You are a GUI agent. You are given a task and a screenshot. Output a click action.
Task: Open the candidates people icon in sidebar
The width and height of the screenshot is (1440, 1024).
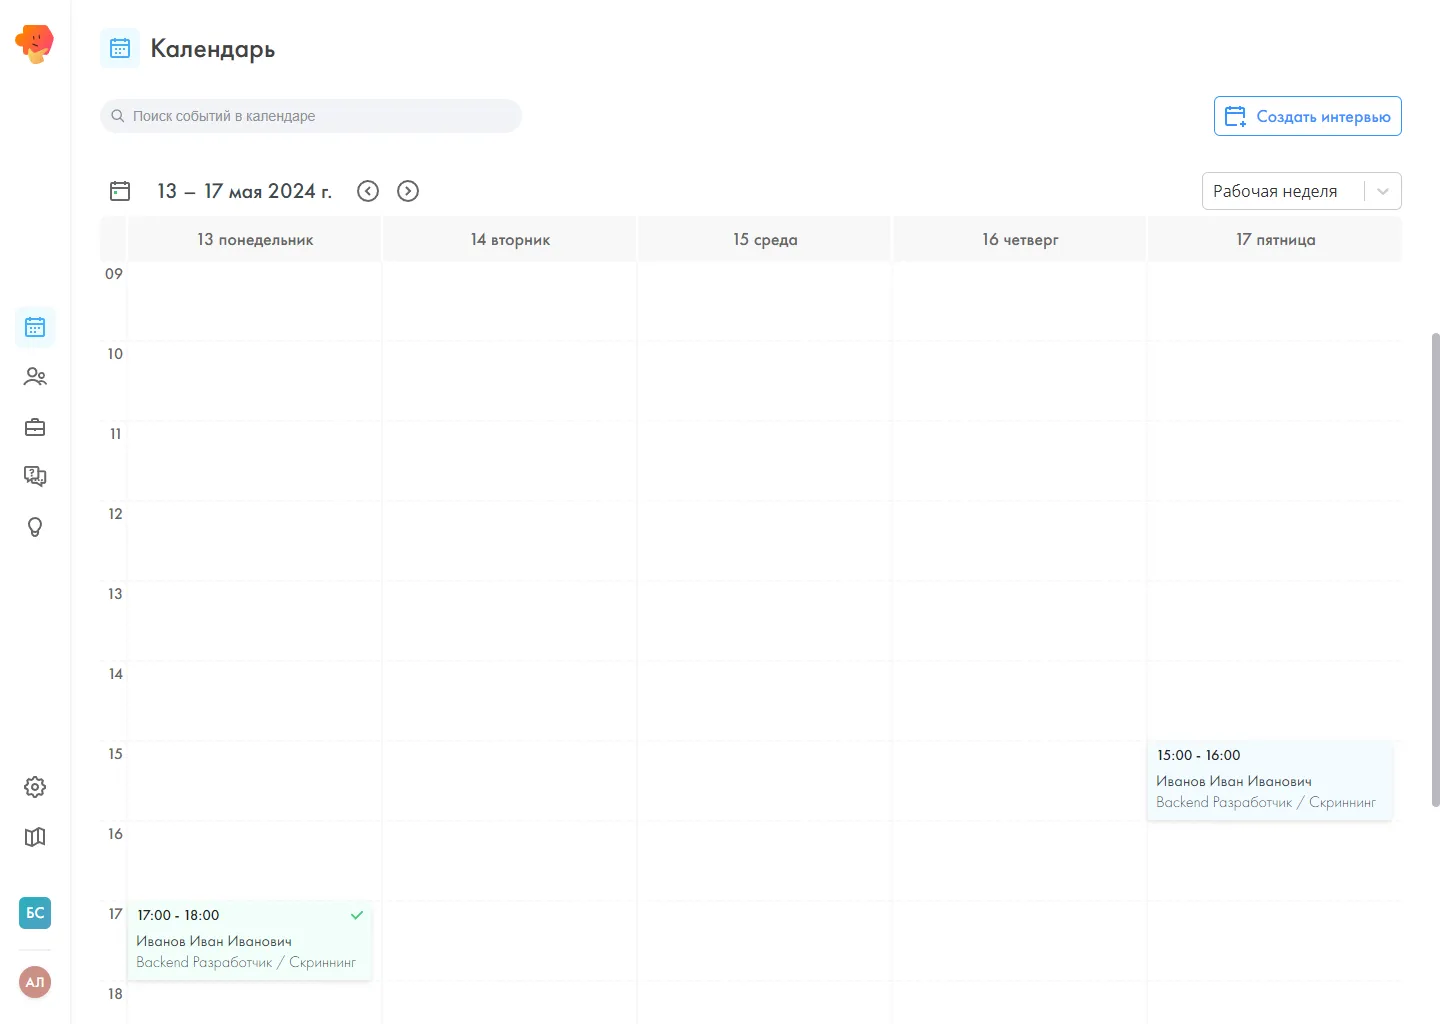click(35, 377)
